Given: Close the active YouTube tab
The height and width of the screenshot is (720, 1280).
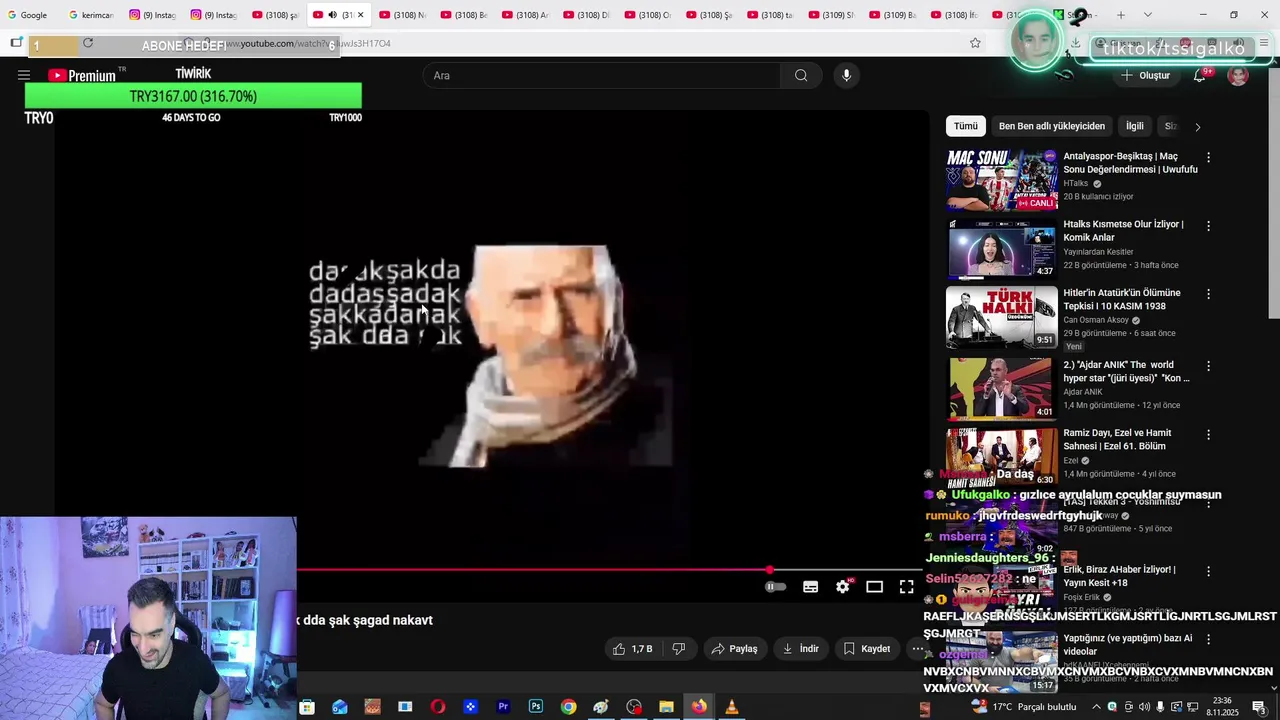Looking at the screenshot, I should 360,15.
